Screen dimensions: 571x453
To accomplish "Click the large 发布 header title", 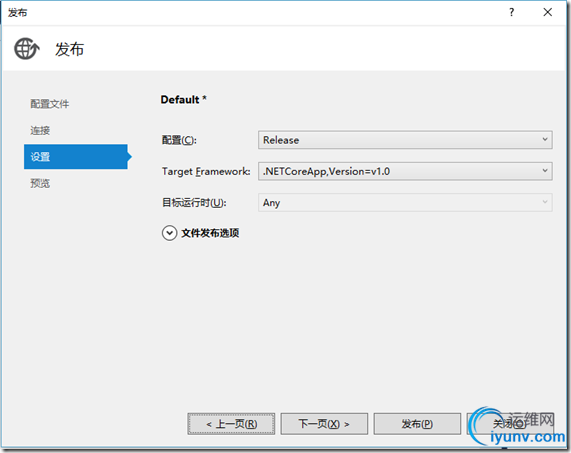I will click(x=70, y=49).
